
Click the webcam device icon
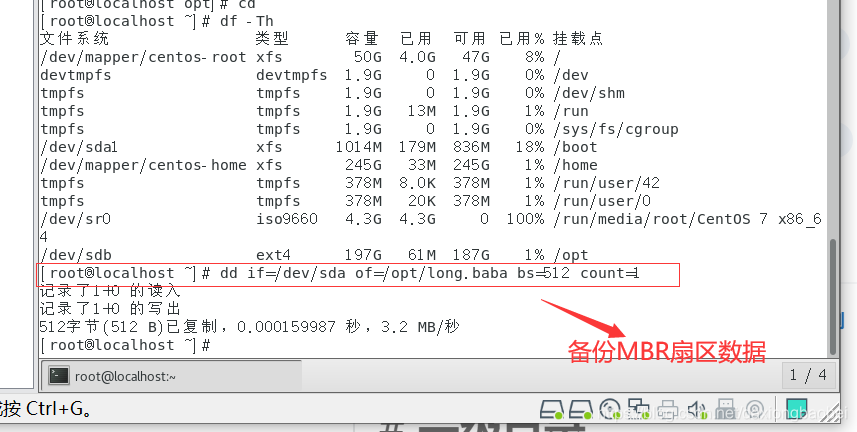754,410
